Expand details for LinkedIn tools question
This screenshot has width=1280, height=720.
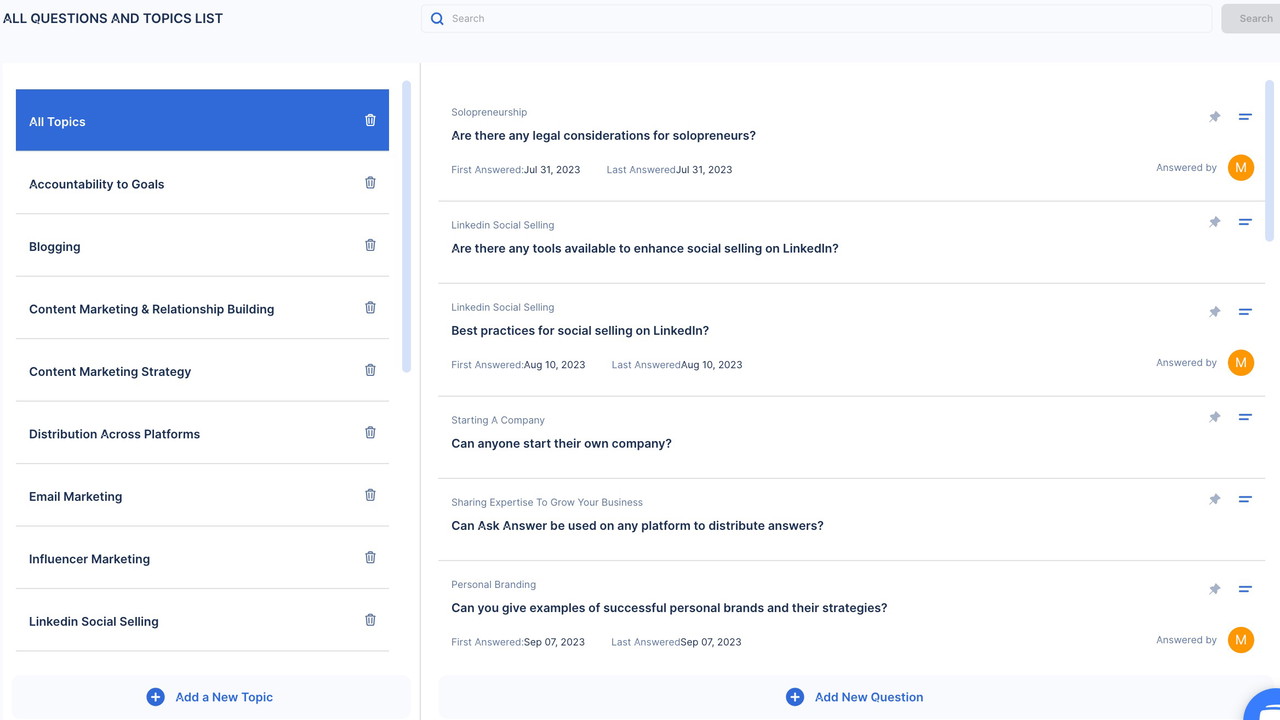pyautogui.click(x=1245, y=222)
